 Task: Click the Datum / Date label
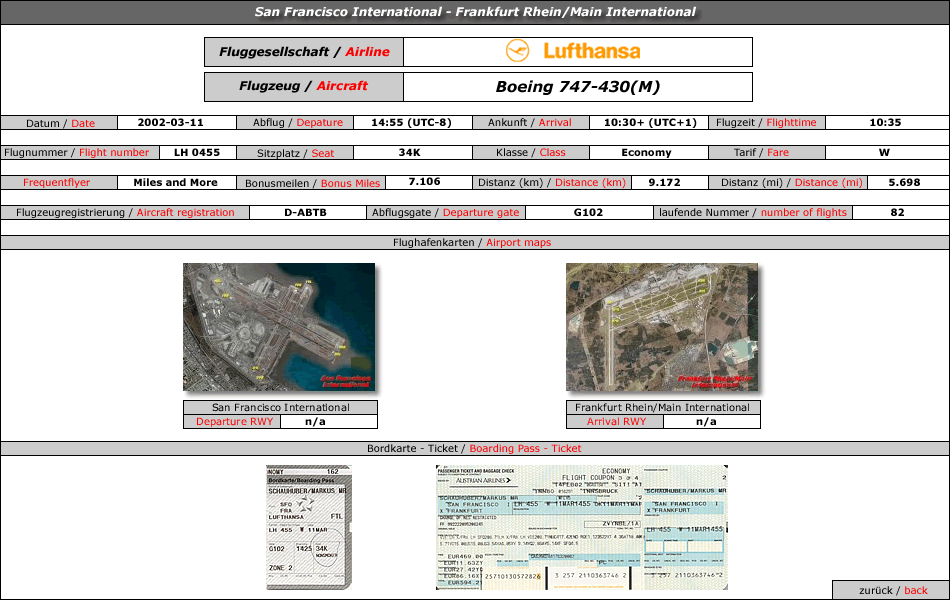[59, 123]
